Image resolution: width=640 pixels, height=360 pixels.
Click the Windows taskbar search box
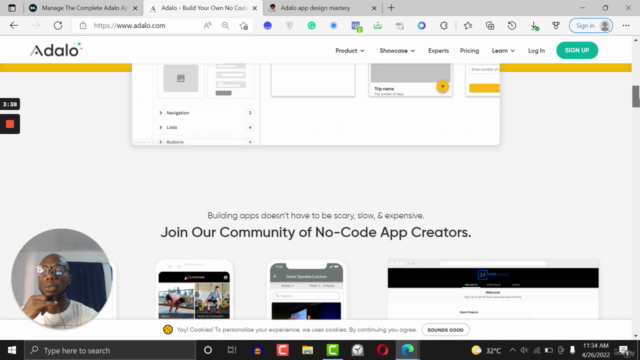coord(110,350)
